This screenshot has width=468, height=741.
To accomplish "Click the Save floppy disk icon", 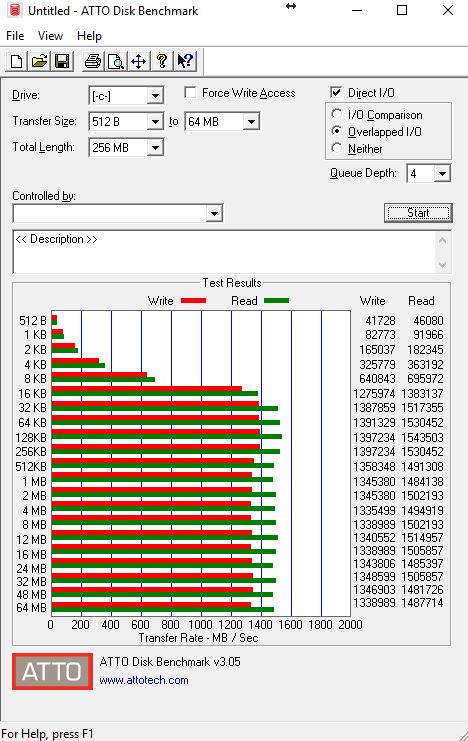I will [62, 61].
